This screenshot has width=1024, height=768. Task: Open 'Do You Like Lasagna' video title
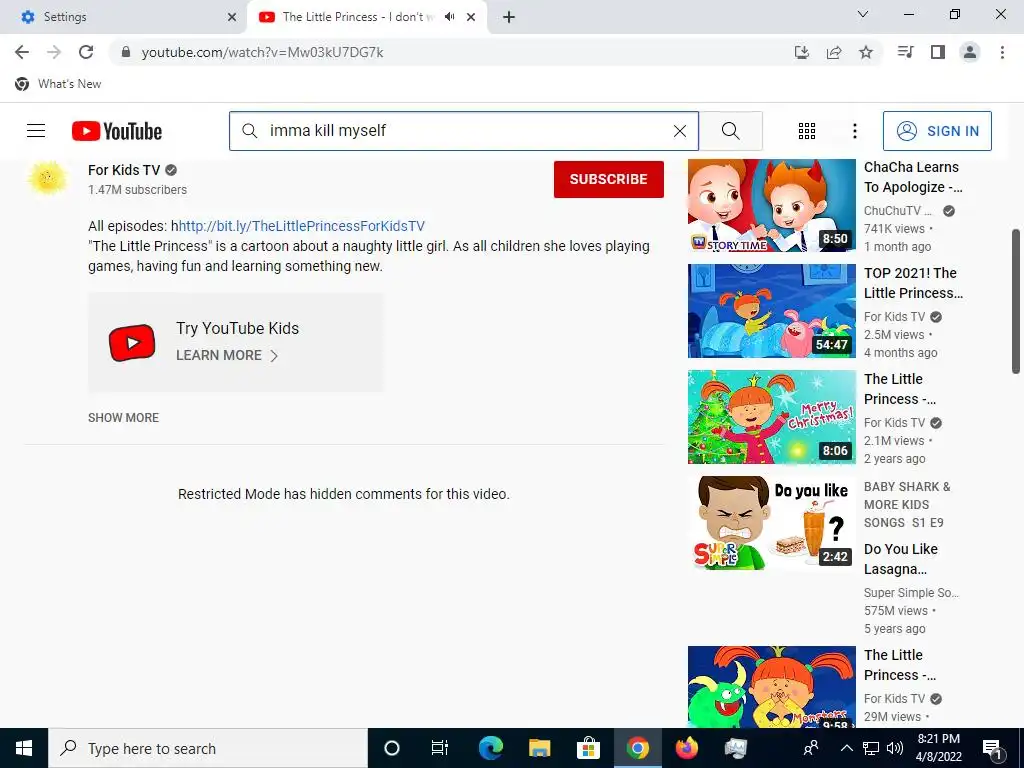(x=901, y=559)
